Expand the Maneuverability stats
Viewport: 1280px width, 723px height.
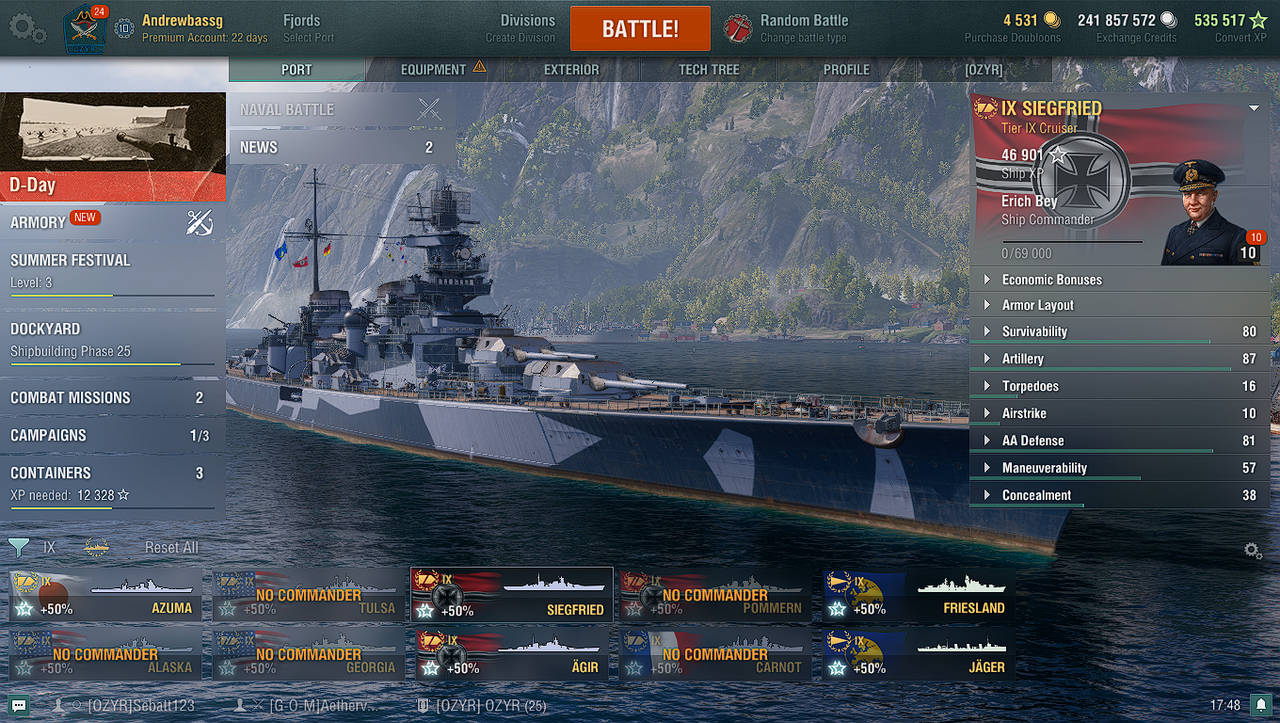pos(1120,468)
